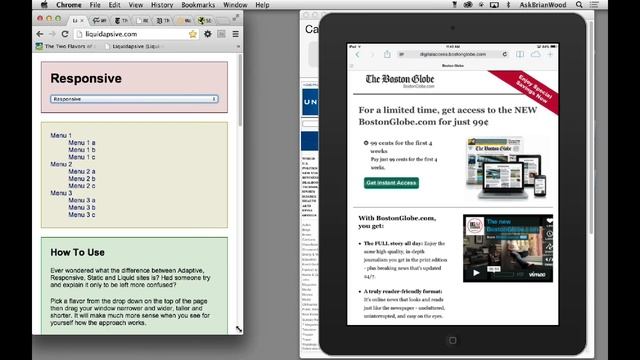Tap iPad home button
This screenshot has height=360, width=640.
click(x=452, y=340)
